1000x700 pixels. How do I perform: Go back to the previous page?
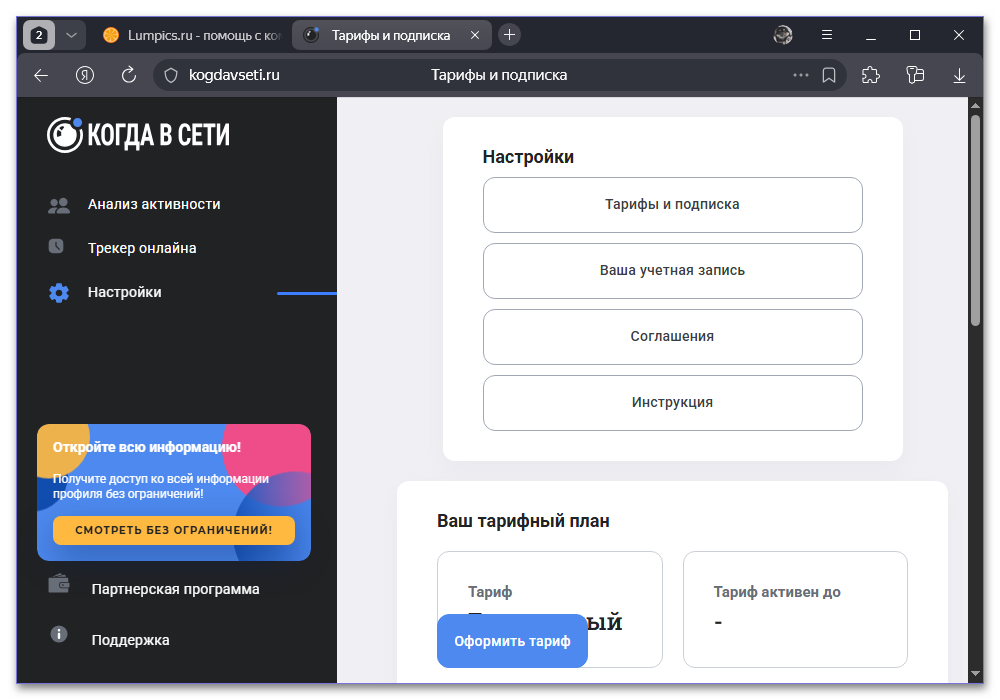pyautogui.click(x=41, y=75)
